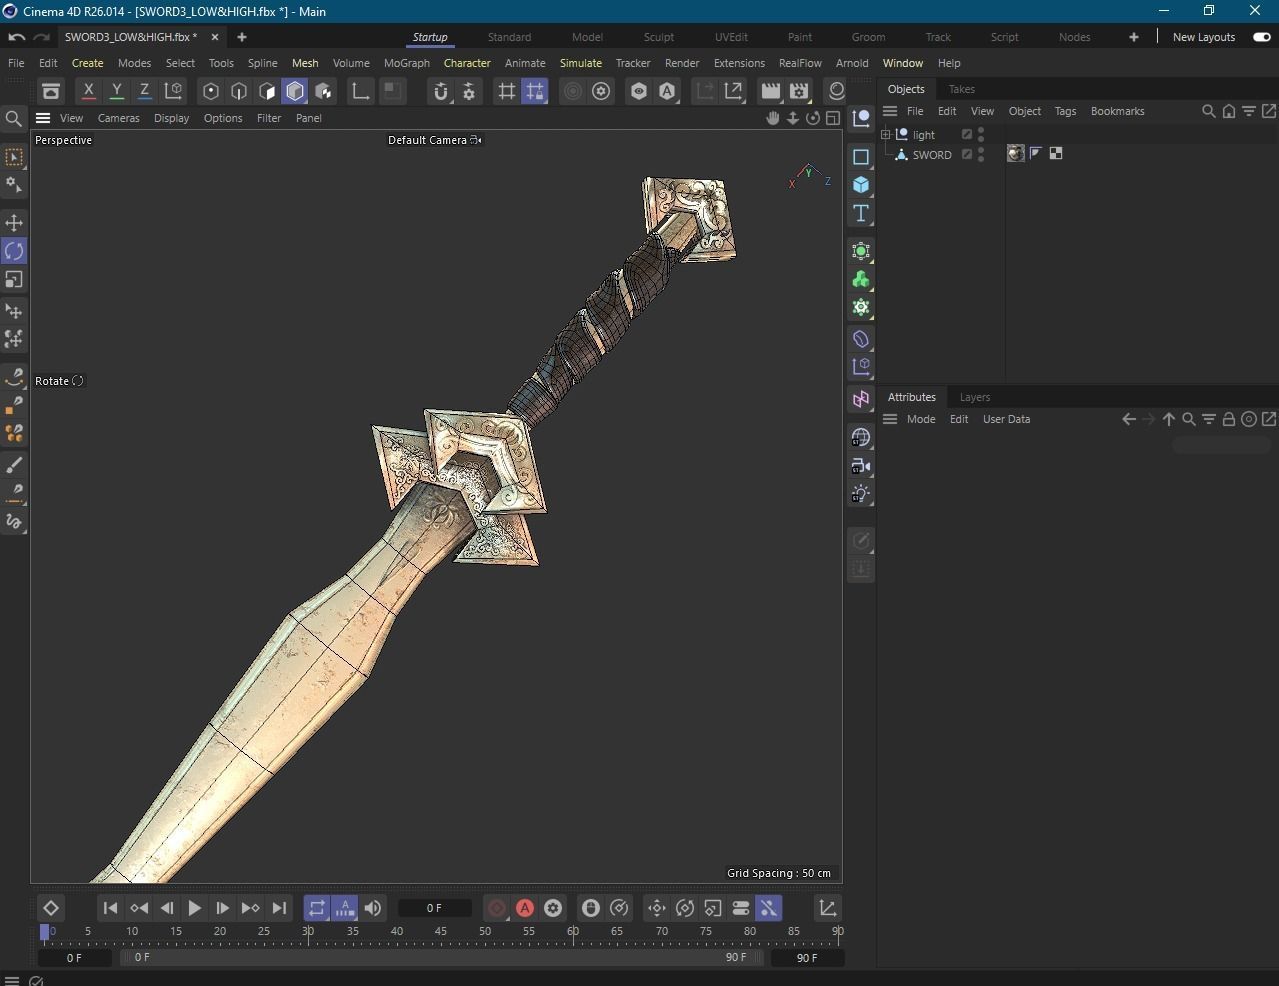Toggle workplane grid icon
The image size is (1279, 986).
(x=507, y=91)
